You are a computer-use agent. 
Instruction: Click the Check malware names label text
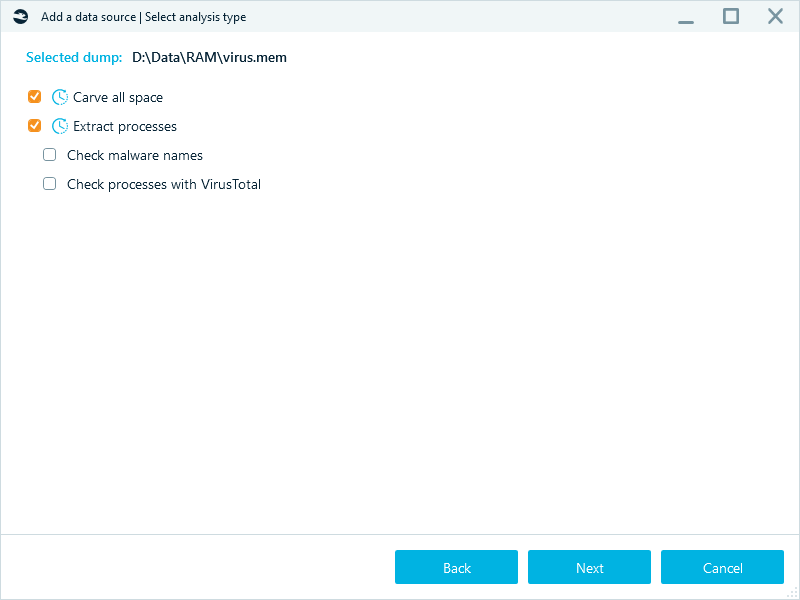(135, 156)
